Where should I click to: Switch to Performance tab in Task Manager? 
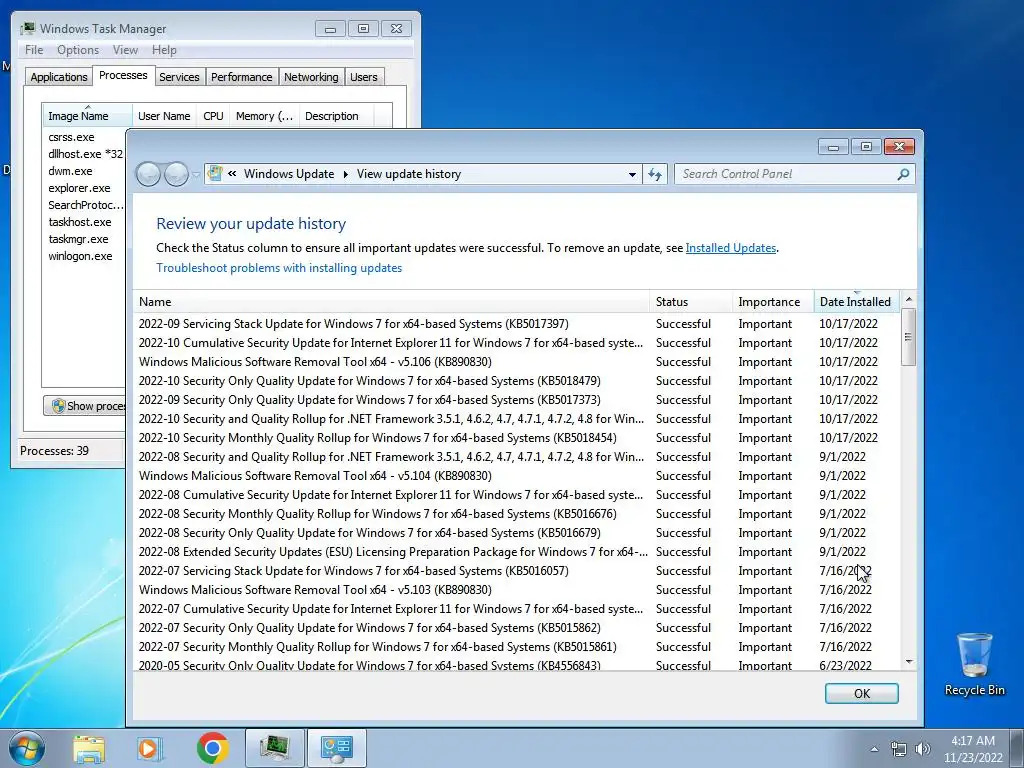point(241,77)
